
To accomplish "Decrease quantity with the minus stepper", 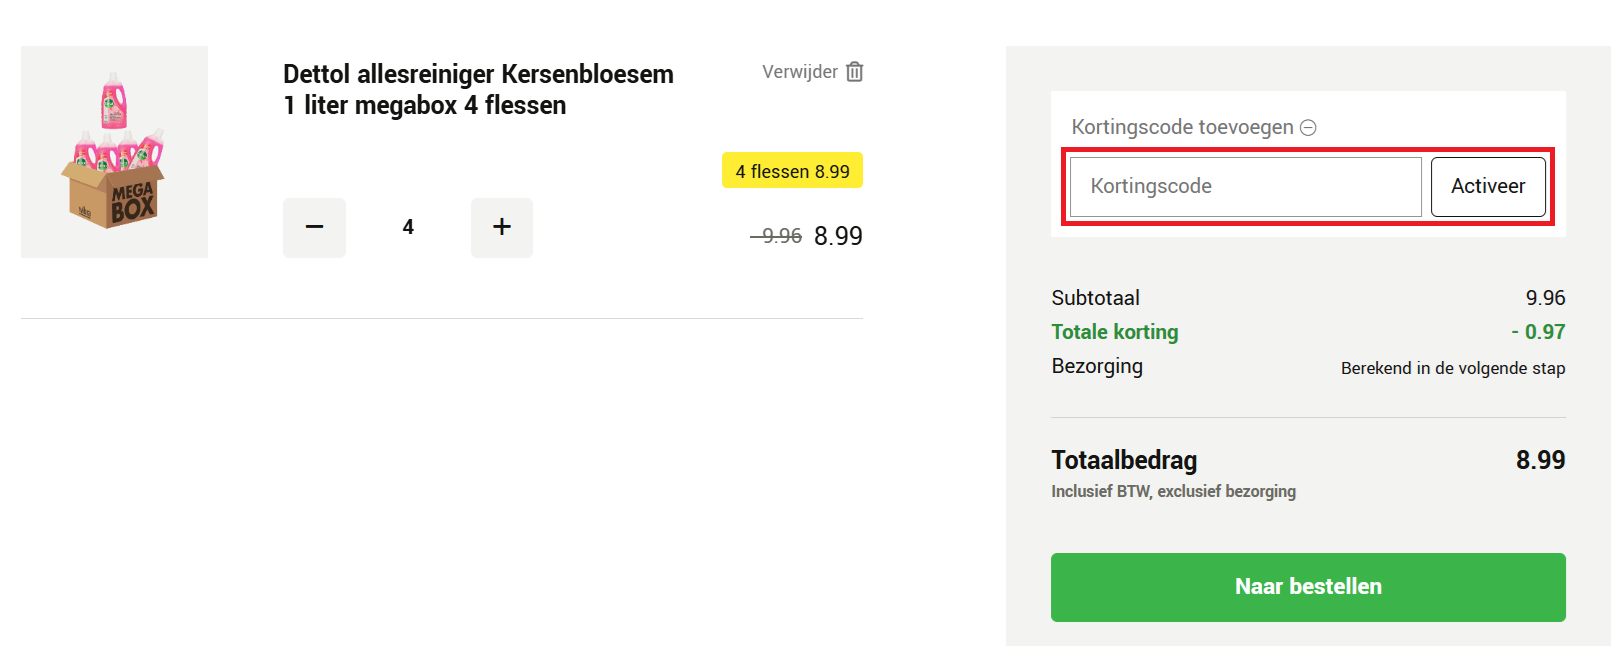I will 314,227.
